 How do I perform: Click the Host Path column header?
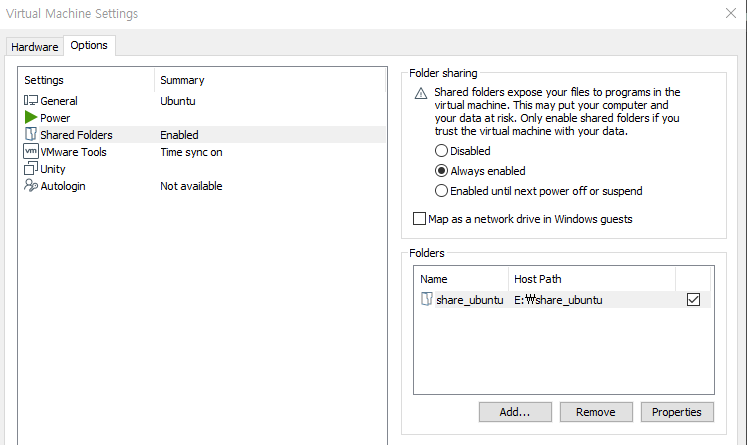[x=592, y=279]
